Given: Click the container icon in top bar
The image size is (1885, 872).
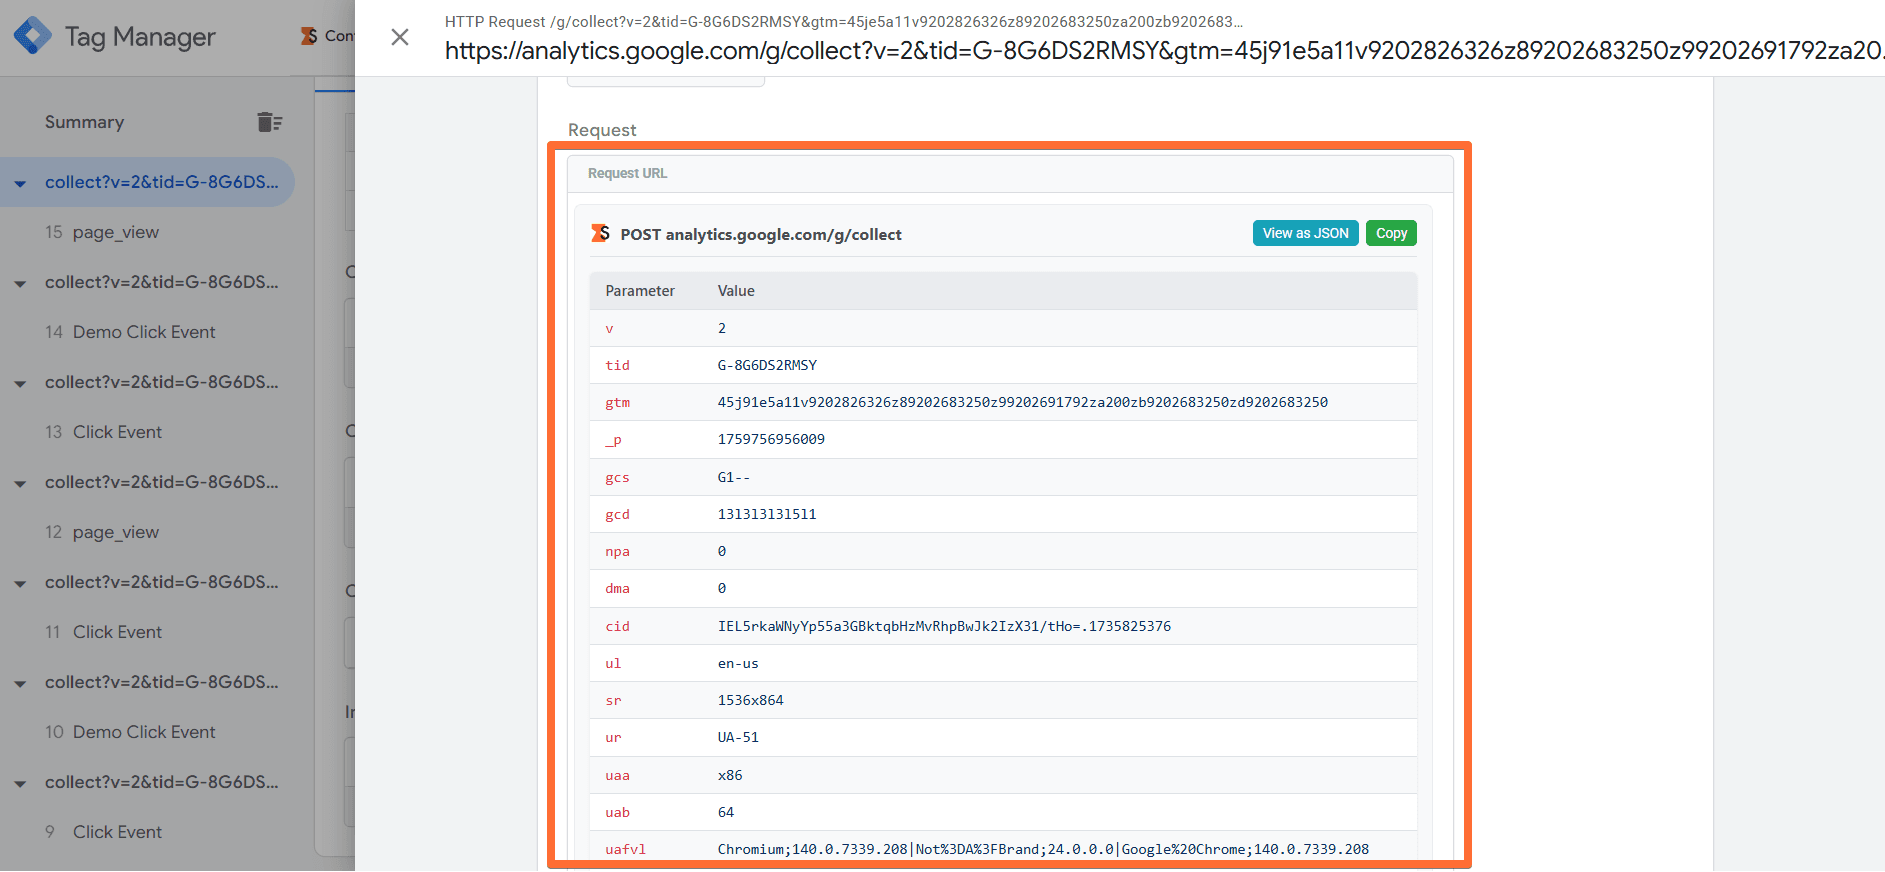Looking at the screenshot, I should pyautogui.click(x=310, y=36).
